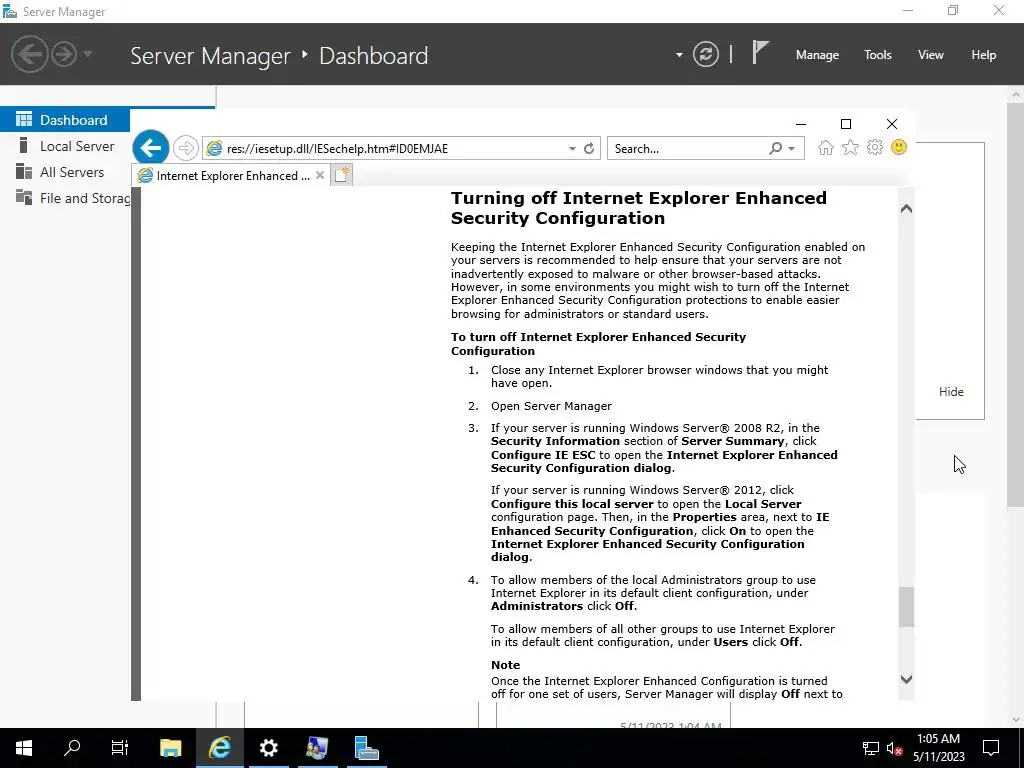Open the Windows Start menu

[24, 748]
